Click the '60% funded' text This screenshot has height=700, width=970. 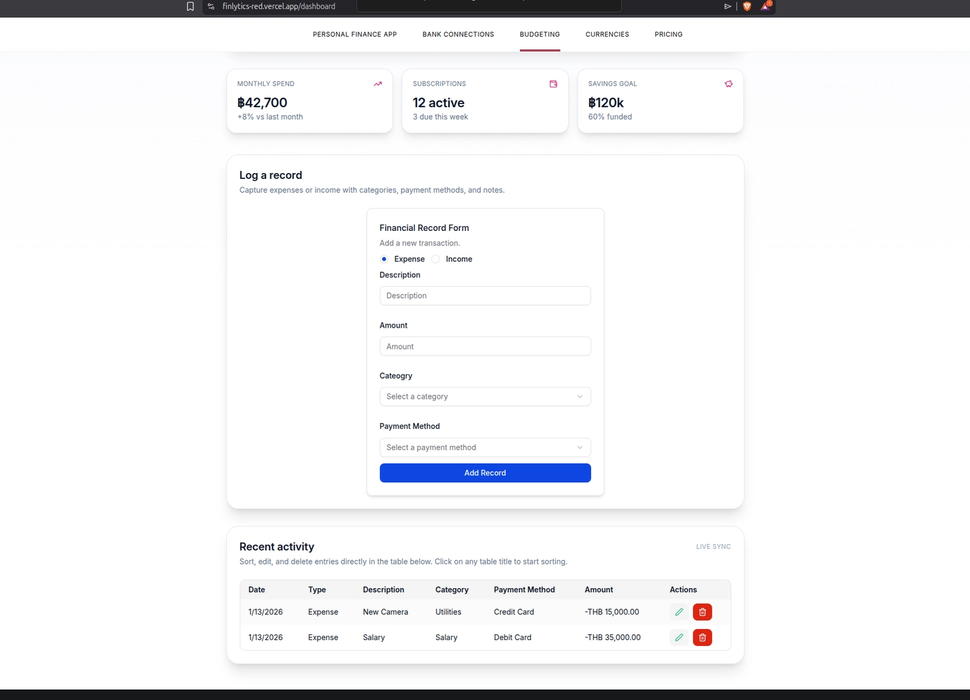coord(610,117)
